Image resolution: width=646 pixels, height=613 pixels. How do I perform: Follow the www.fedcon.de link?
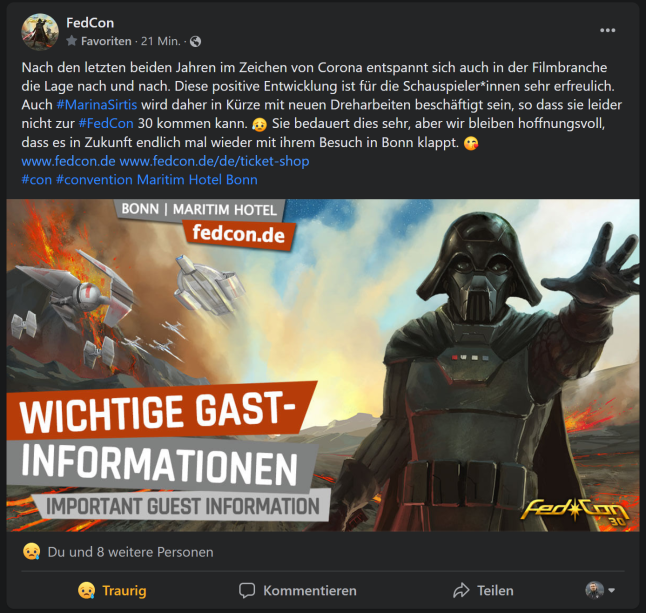pyautogui.click(x=68, y=161)
